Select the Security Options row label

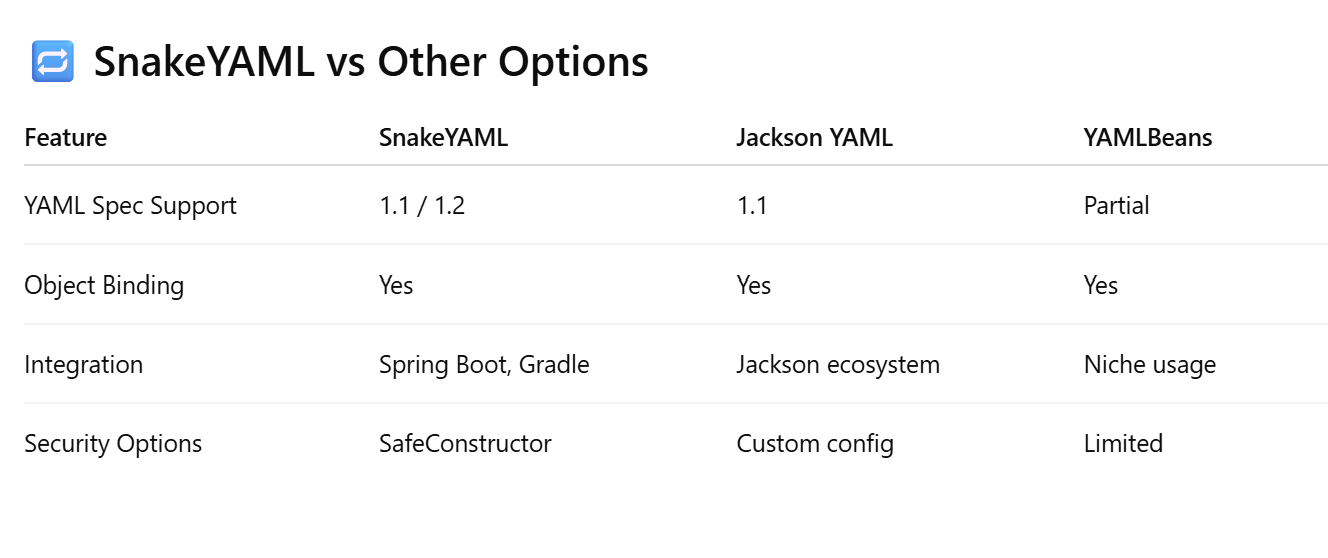click(x=113, y=444)
